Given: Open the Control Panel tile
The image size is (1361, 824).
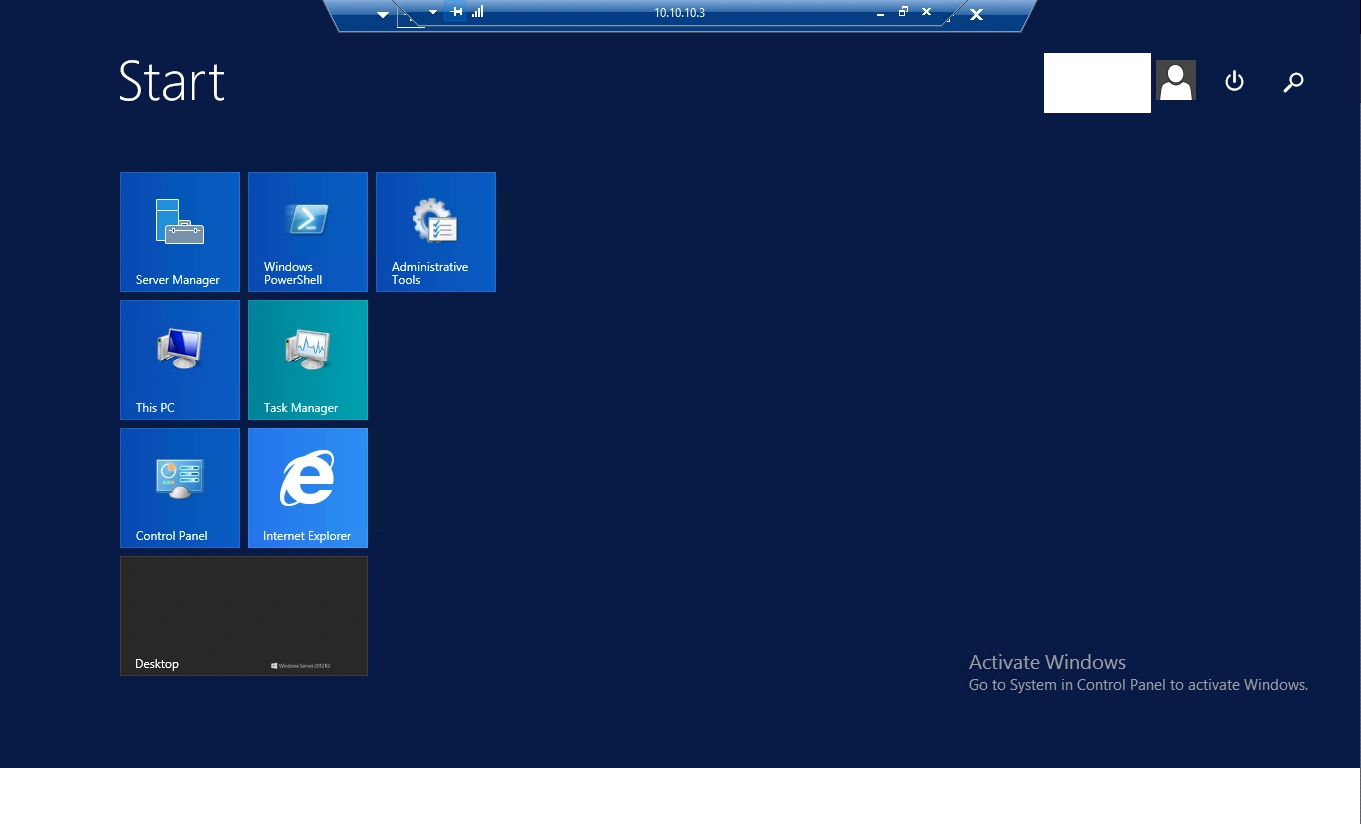Looking at the screenshot, I should [x=180, y=488].
